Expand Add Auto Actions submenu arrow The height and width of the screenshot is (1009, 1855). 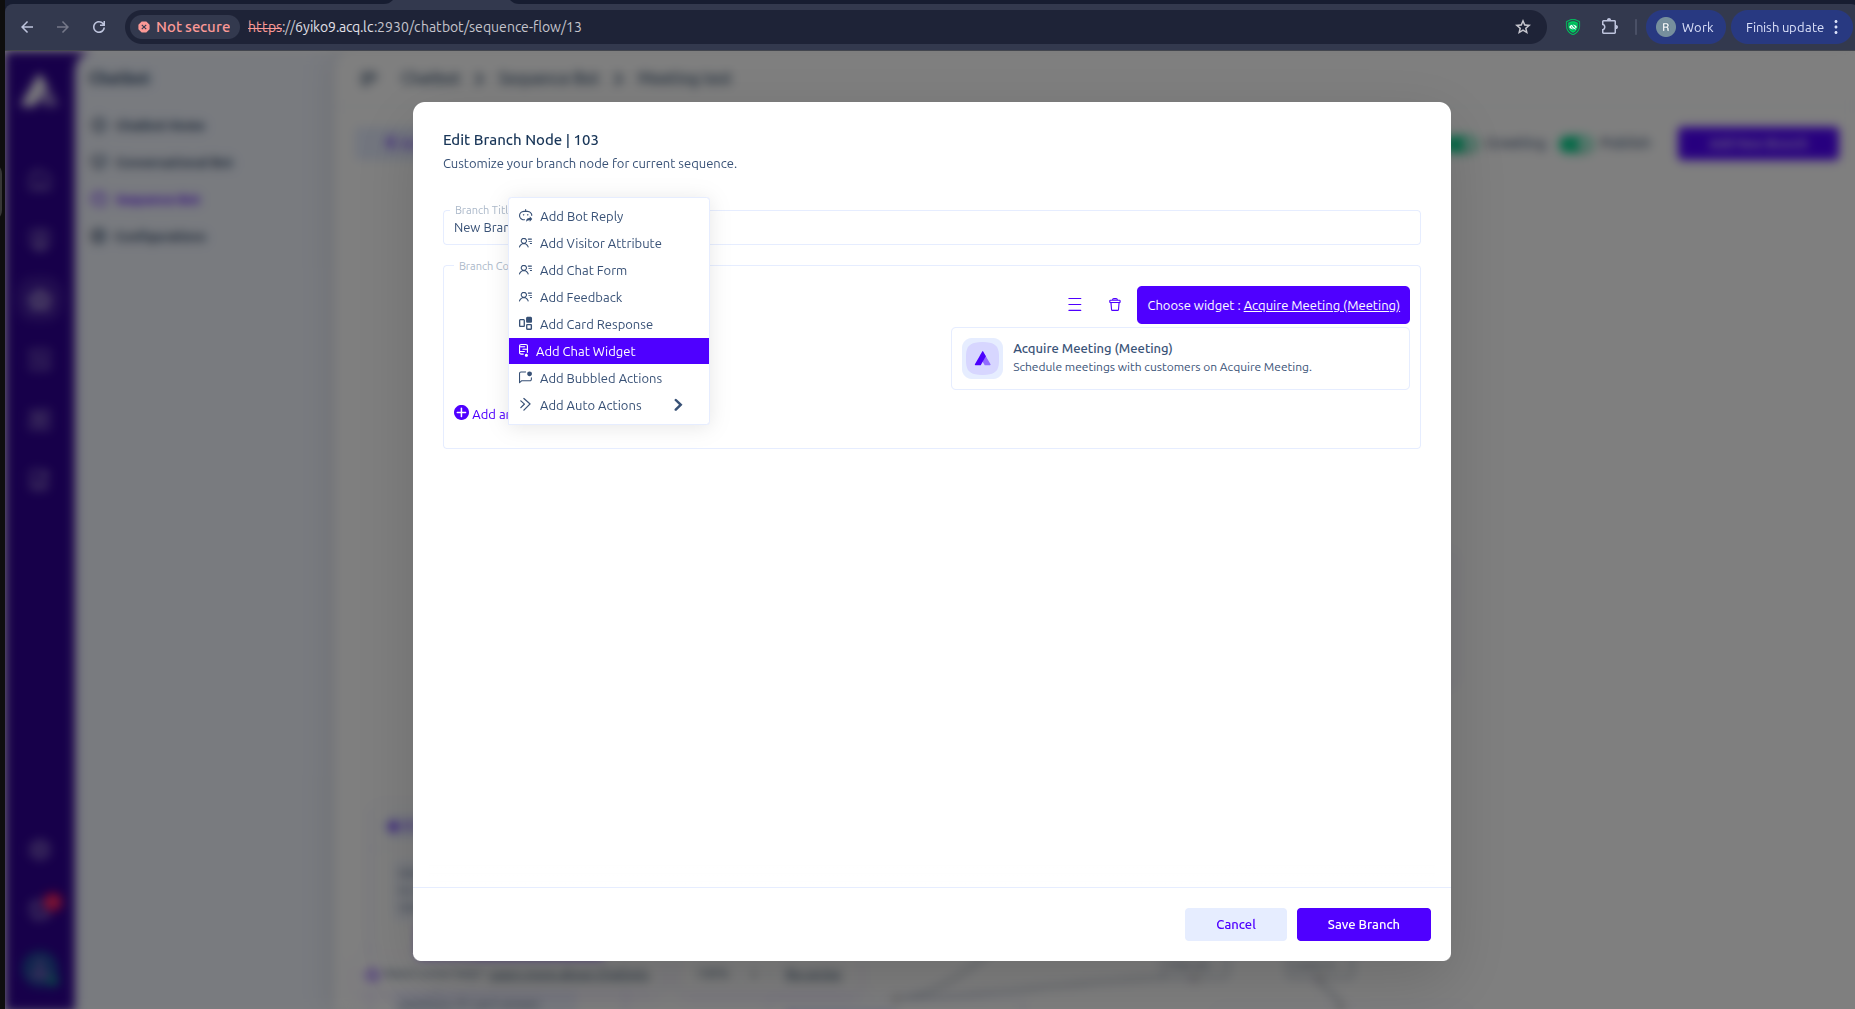click(x=678, y=405)
